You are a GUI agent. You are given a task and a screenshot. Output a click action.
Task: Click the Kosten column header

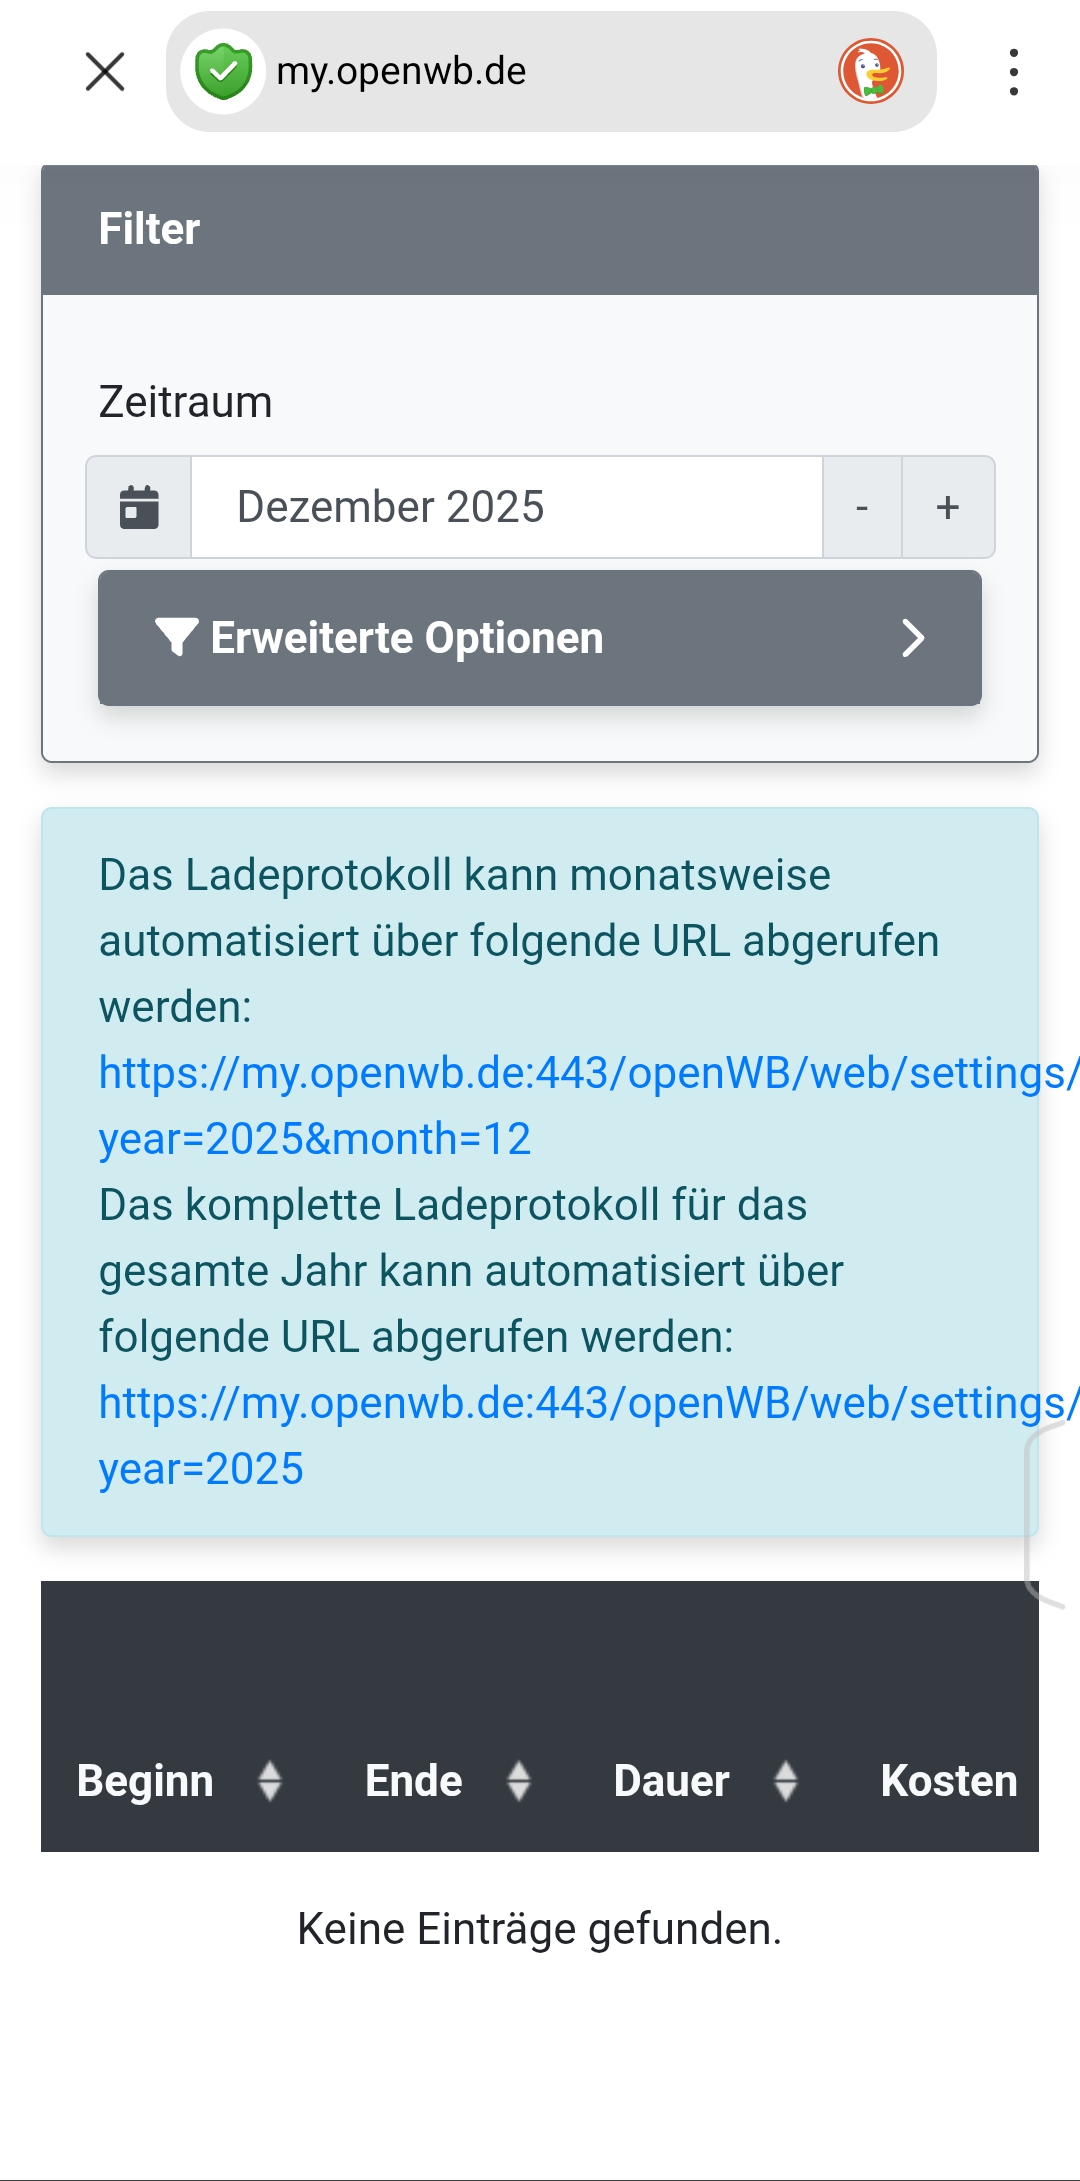948,1781
